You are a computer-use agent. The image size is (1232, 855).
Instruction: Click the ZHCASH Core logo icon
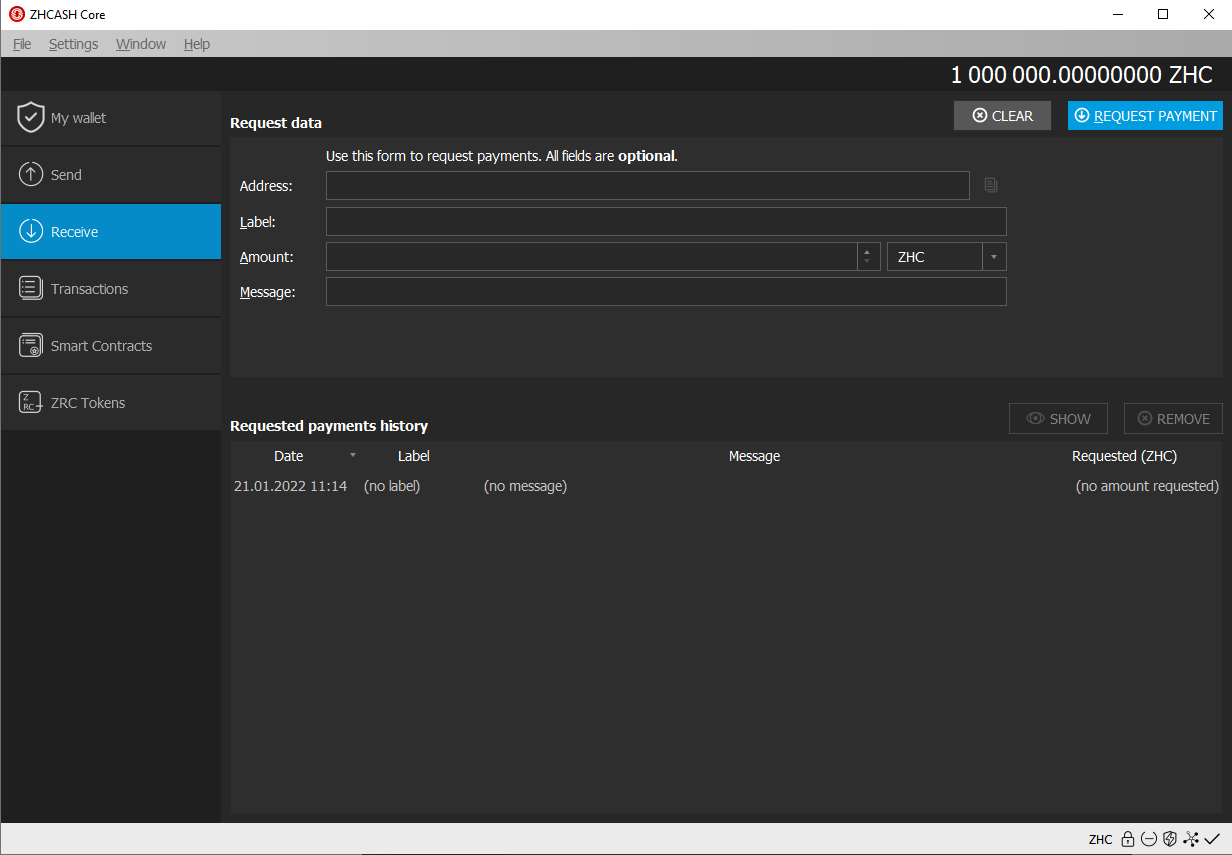click(17, 15)
